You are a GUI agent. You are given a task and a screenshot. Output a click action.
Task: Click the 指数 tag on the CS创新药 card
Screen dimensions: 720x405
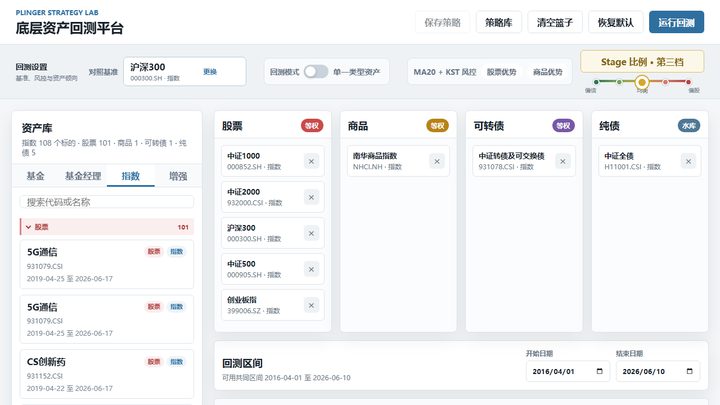click(x=177, y=362)
